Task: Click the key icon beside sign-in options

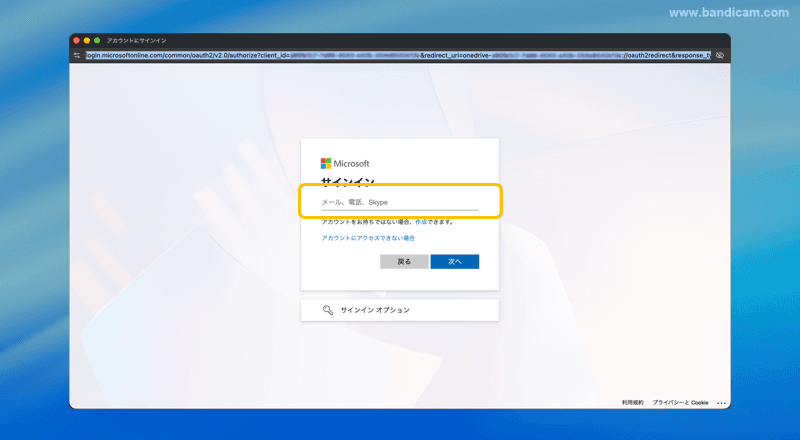Action: 328,310
